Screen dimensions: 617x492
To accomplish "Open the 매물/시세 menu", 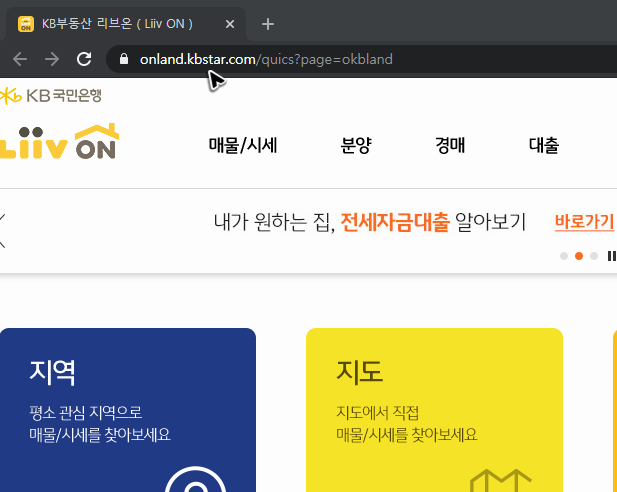I will click(x=243, y=145).
